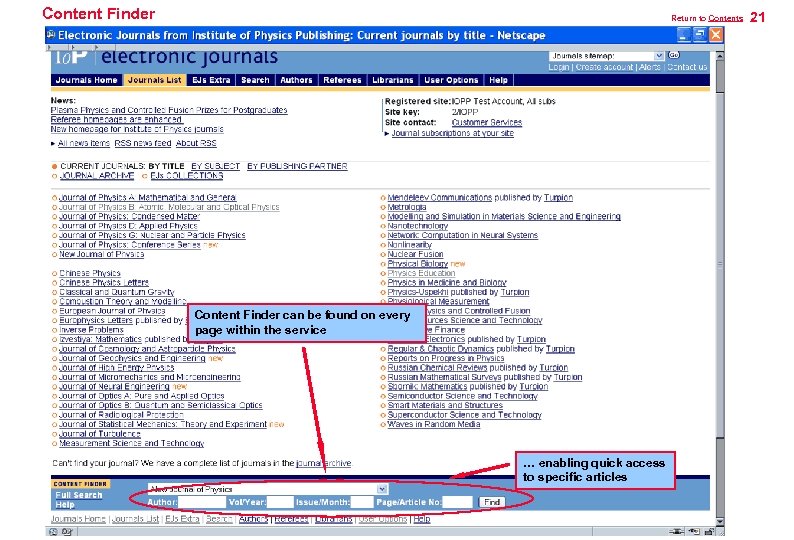Open the Chinese Physics Letters link
This screenshot has height=540, width=794.
(104, 283)
